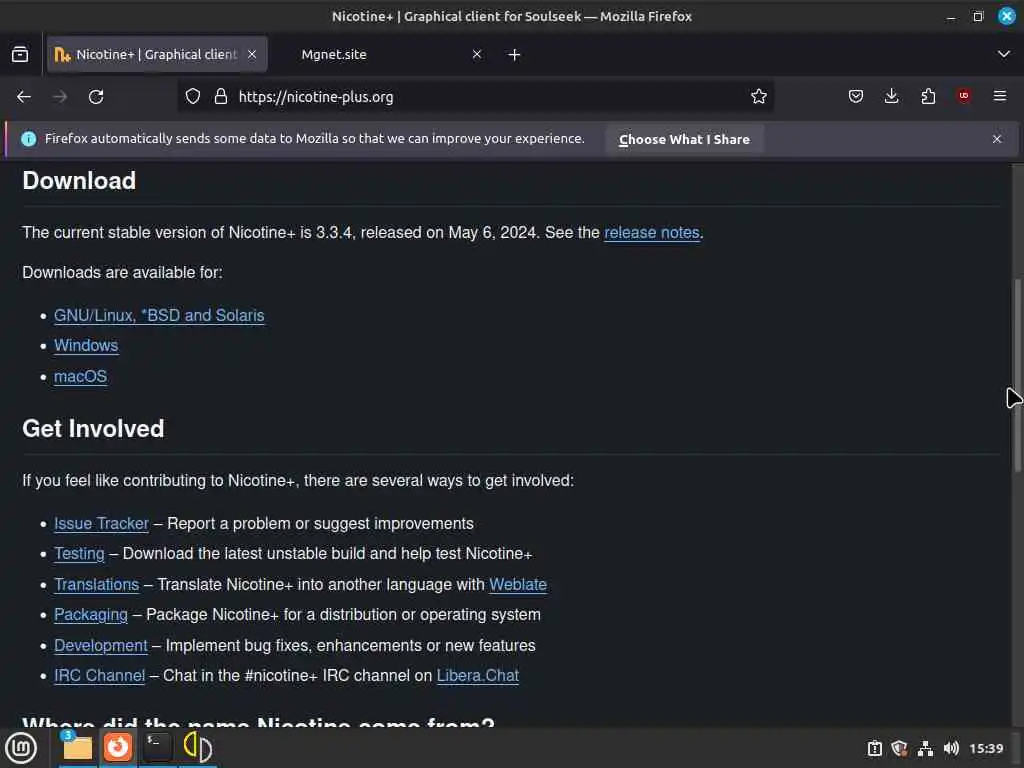This screenshot has width=1024, height=768.
Task: Open the network tray icon
Action: (x=925, y=748)
